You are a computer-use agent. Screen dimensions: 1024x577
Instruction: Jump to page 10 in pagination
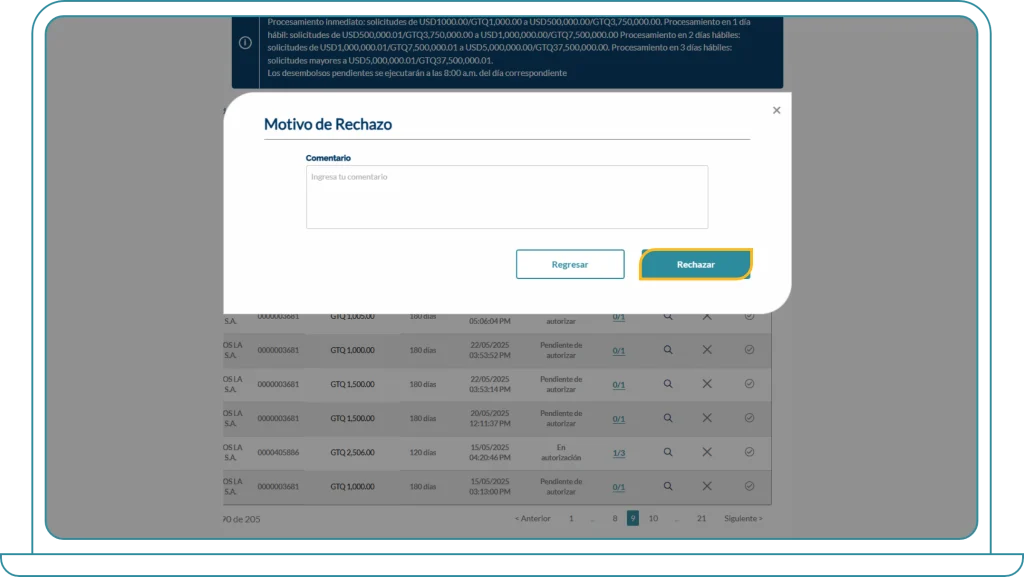point(653,518)
